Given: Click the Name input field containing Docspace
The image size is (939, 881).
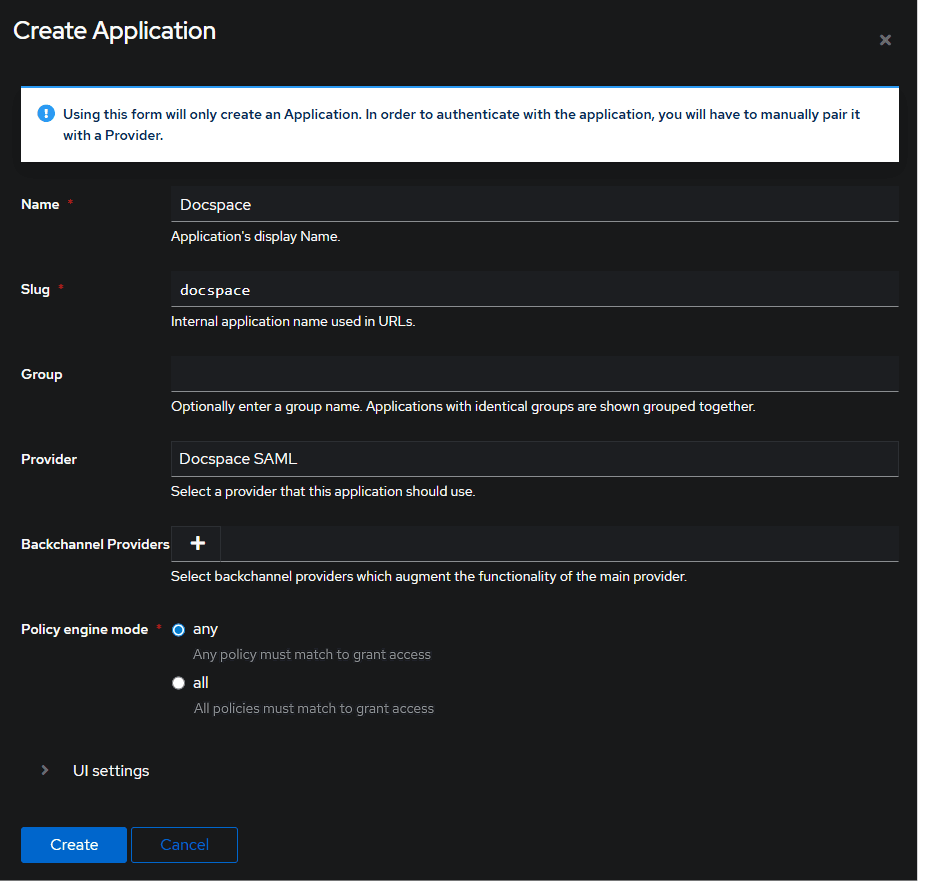Looking at the screenshot, I should tap(534, 204).
